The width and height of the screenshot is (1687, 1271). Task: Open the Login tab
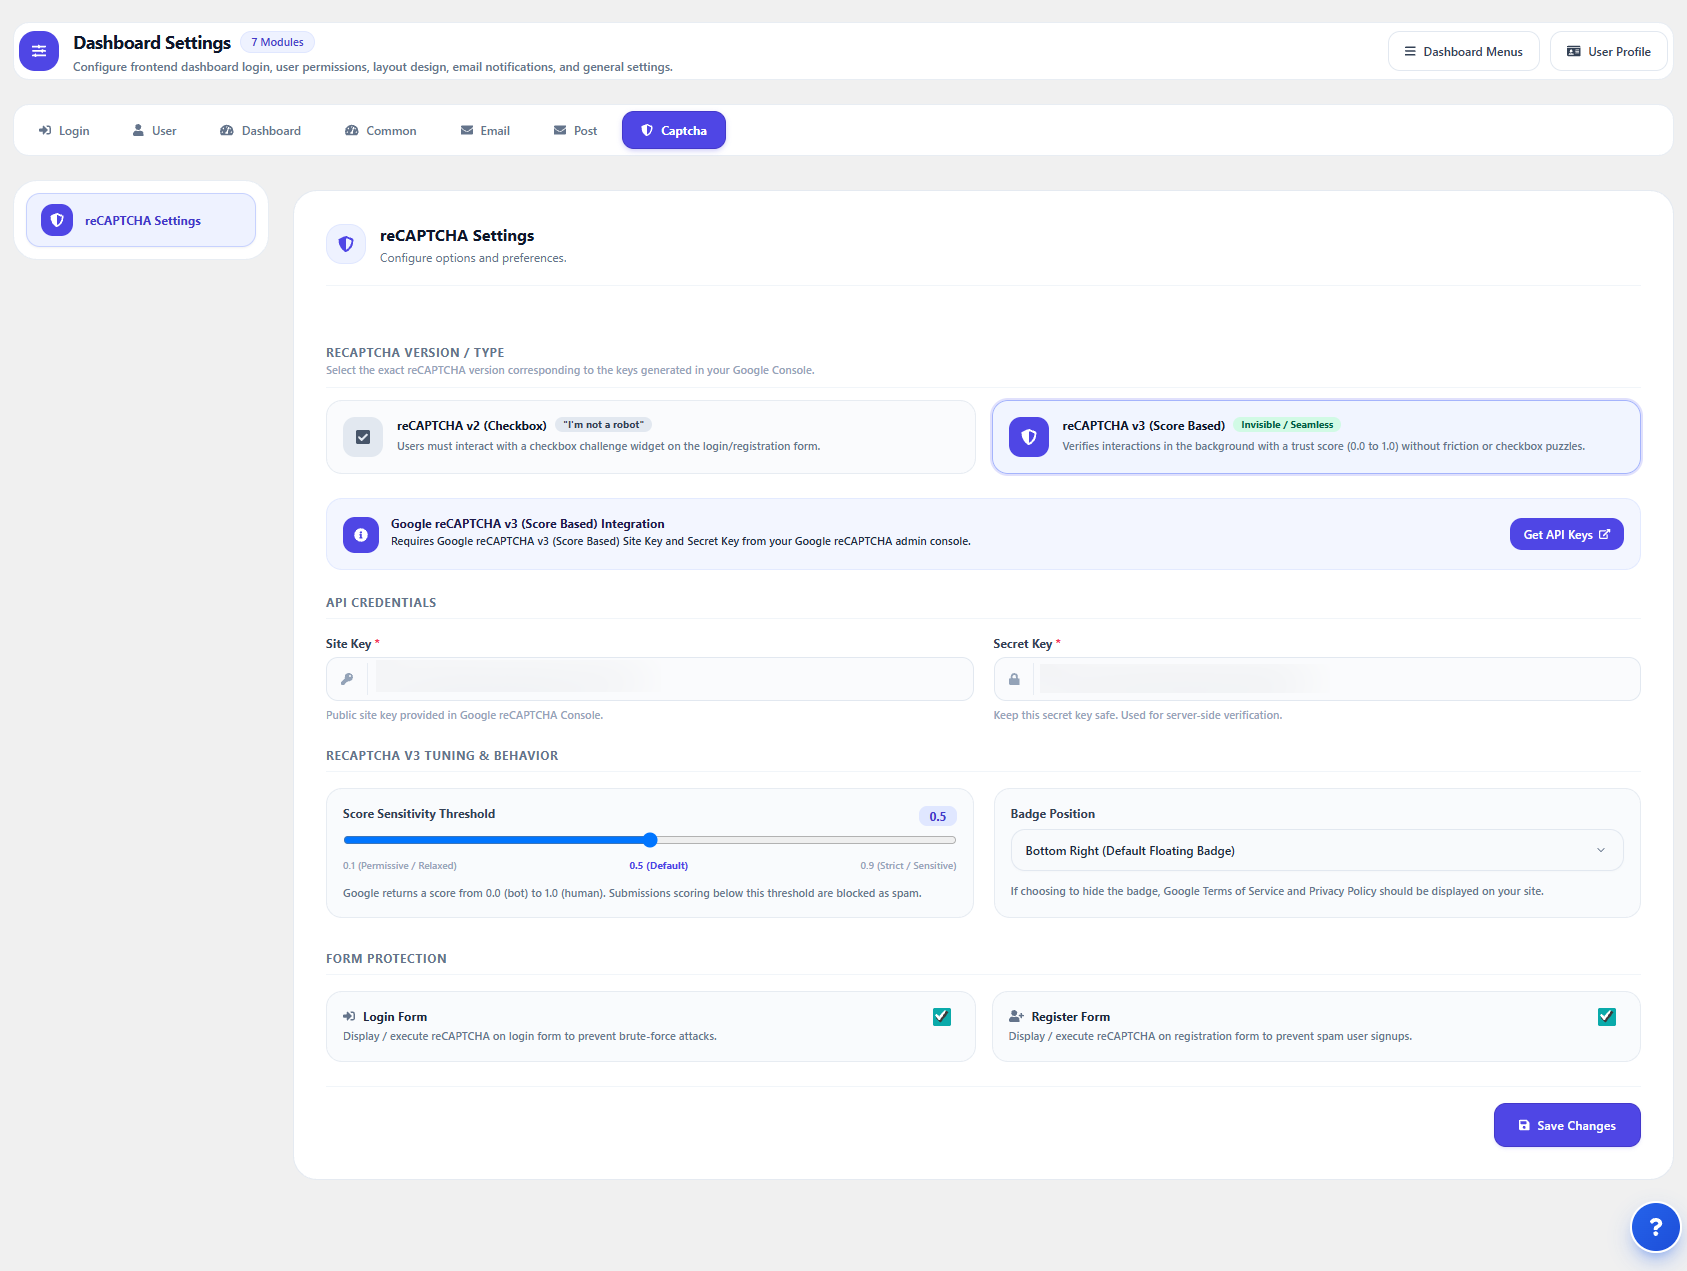pos(64,130)
